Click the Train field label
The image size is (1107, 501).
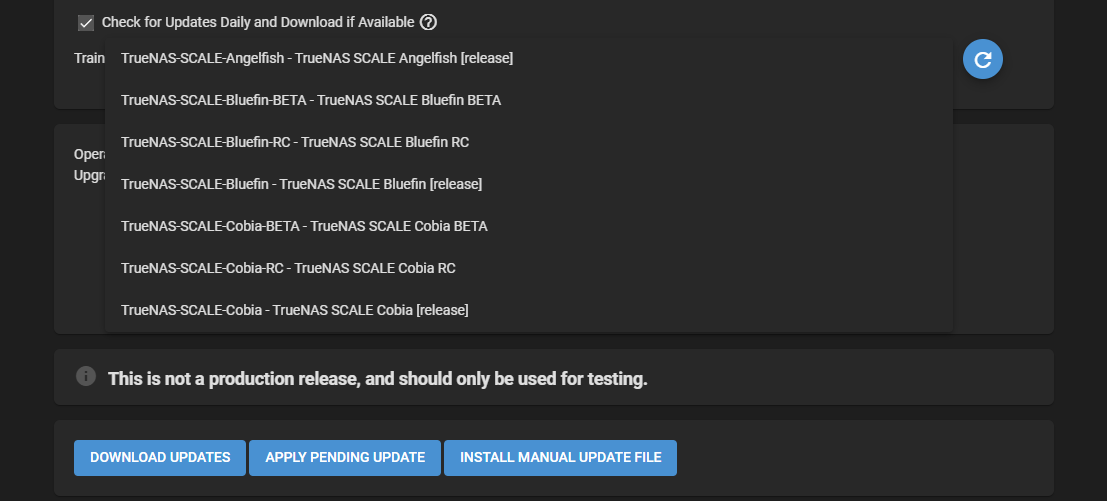point(90,58)
